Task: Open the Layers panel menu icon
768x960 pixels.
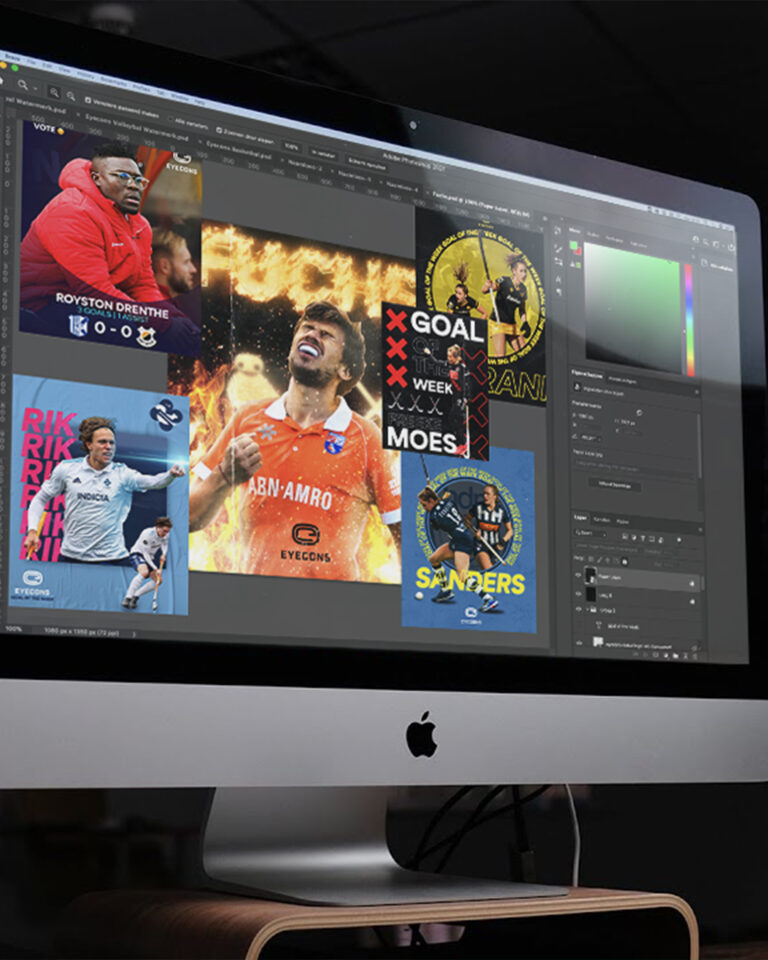Action: click(x=701, y=530)
